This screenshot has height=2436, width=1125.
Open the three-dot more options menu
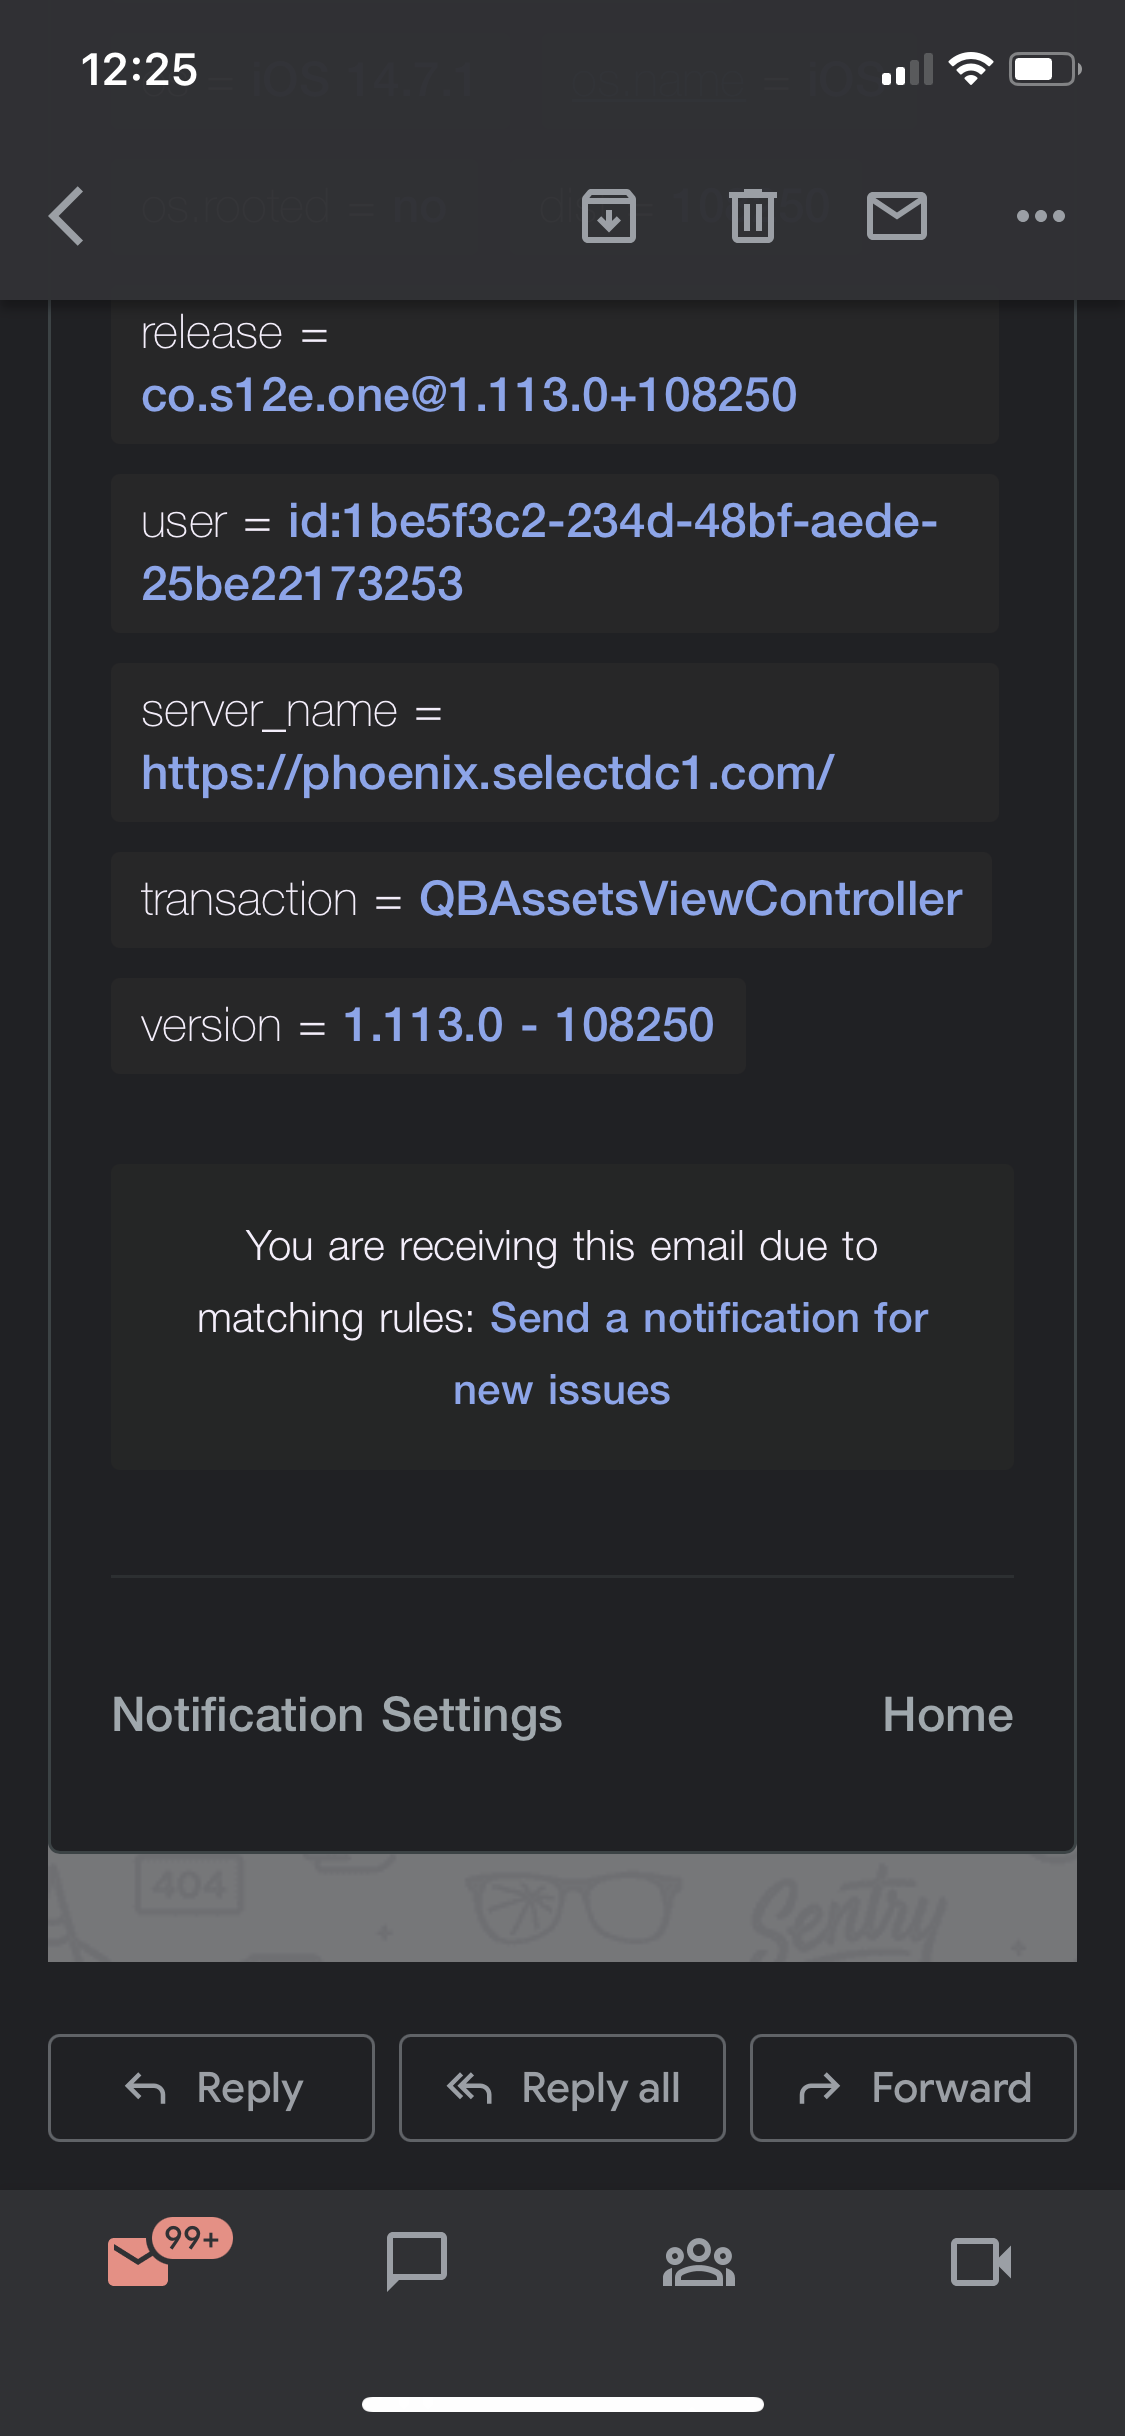[x=1040, y=216]
